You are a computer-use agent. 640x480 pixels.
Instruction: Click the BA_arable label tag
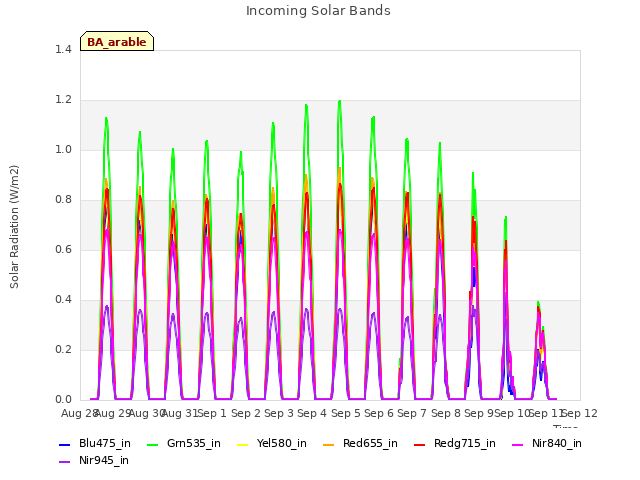coord(117,41)
